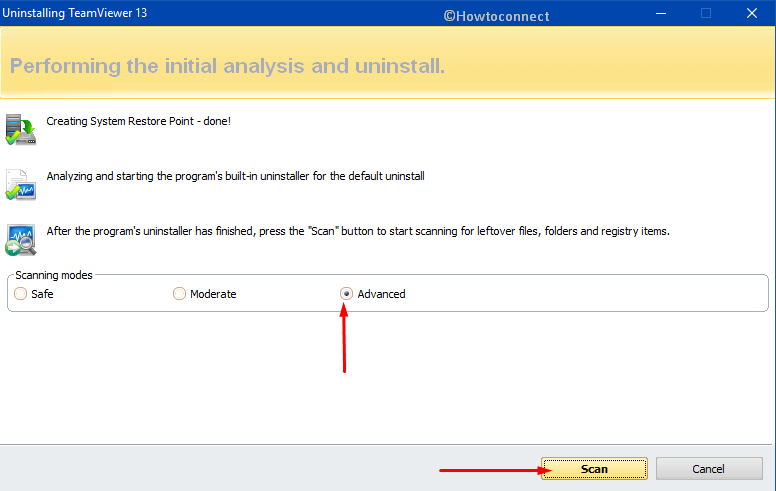The height and width of the screenshot is (491, 776).
Task: Click the System Restore Point icon
Action: point(21,130)
